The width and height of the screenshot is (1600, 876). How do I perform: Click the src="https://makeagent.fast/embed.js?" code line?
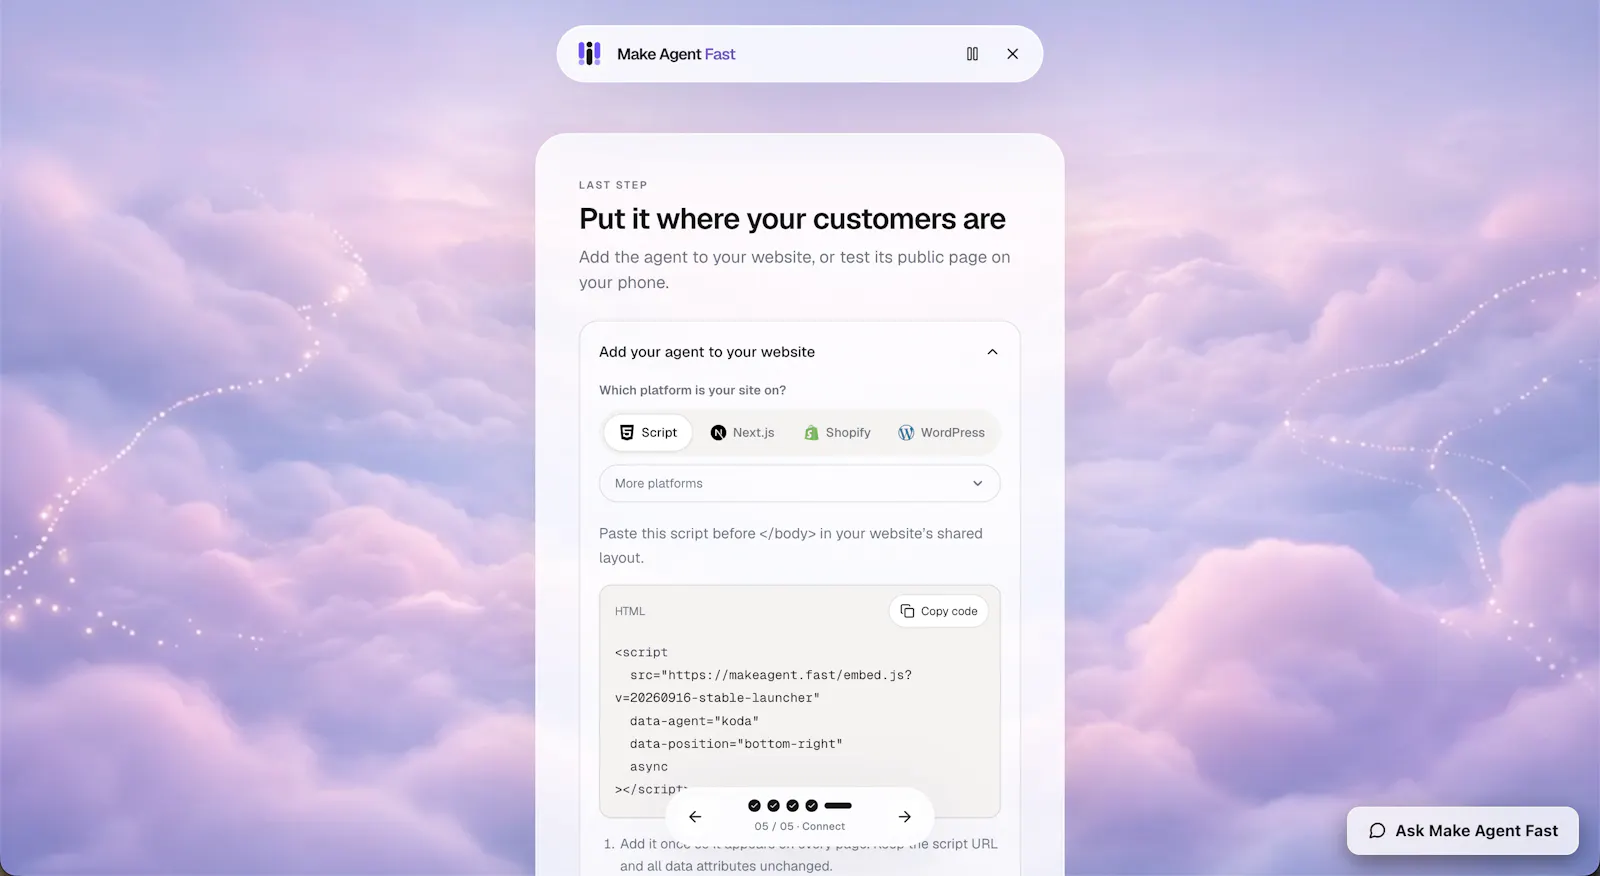[x=771, y=675]
